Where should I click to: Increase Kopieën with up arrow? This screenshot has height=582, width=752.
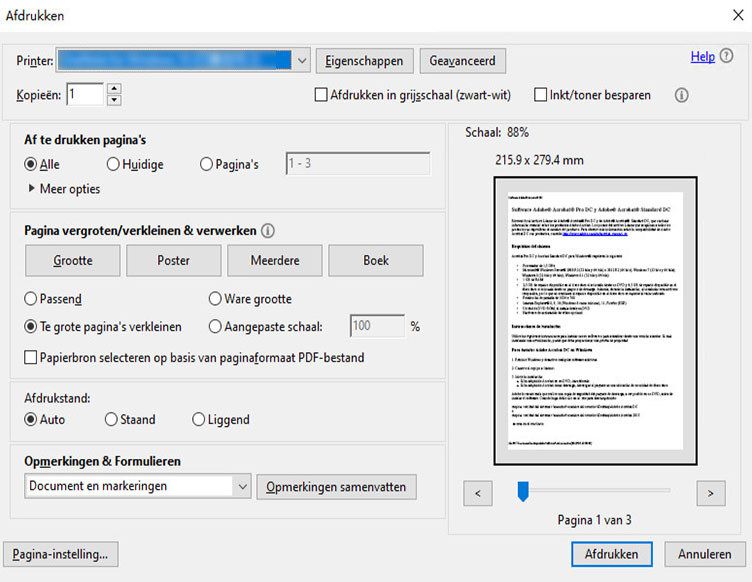[x=114, y=88]
